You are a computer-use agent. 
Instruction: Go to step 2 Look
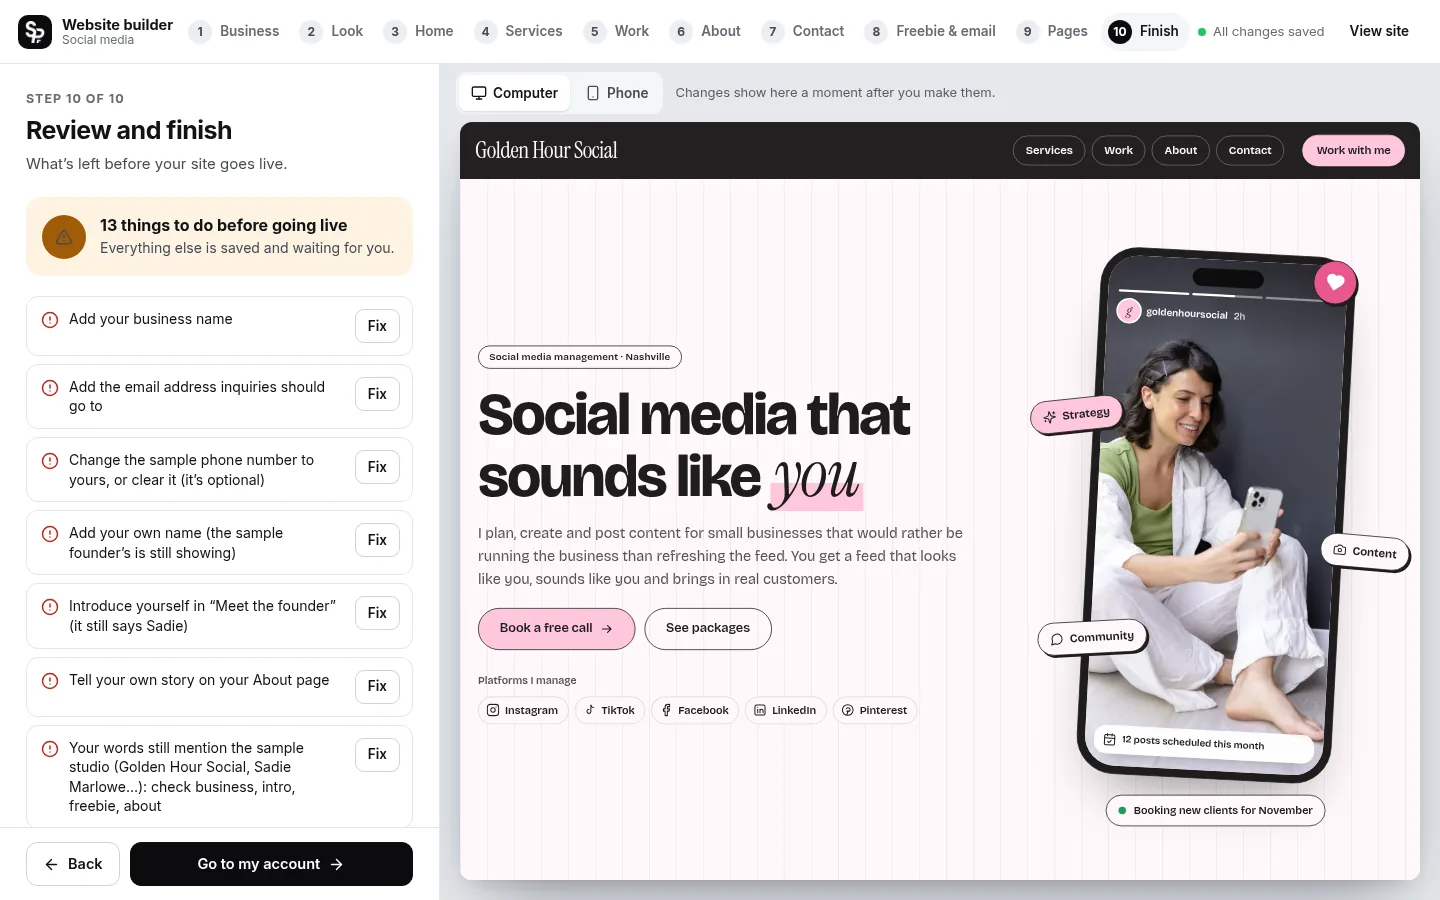(x=332, y=32)
